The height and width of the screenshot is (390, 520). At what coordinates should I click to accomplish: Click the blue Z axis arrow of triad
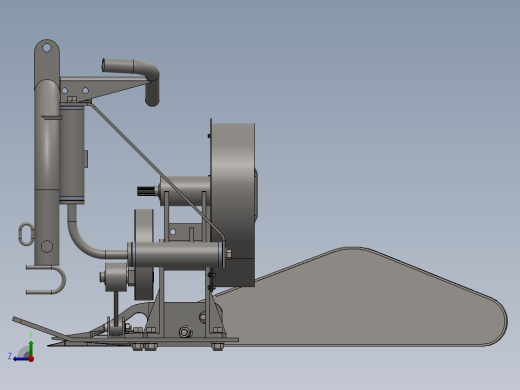tap(21, 359)
